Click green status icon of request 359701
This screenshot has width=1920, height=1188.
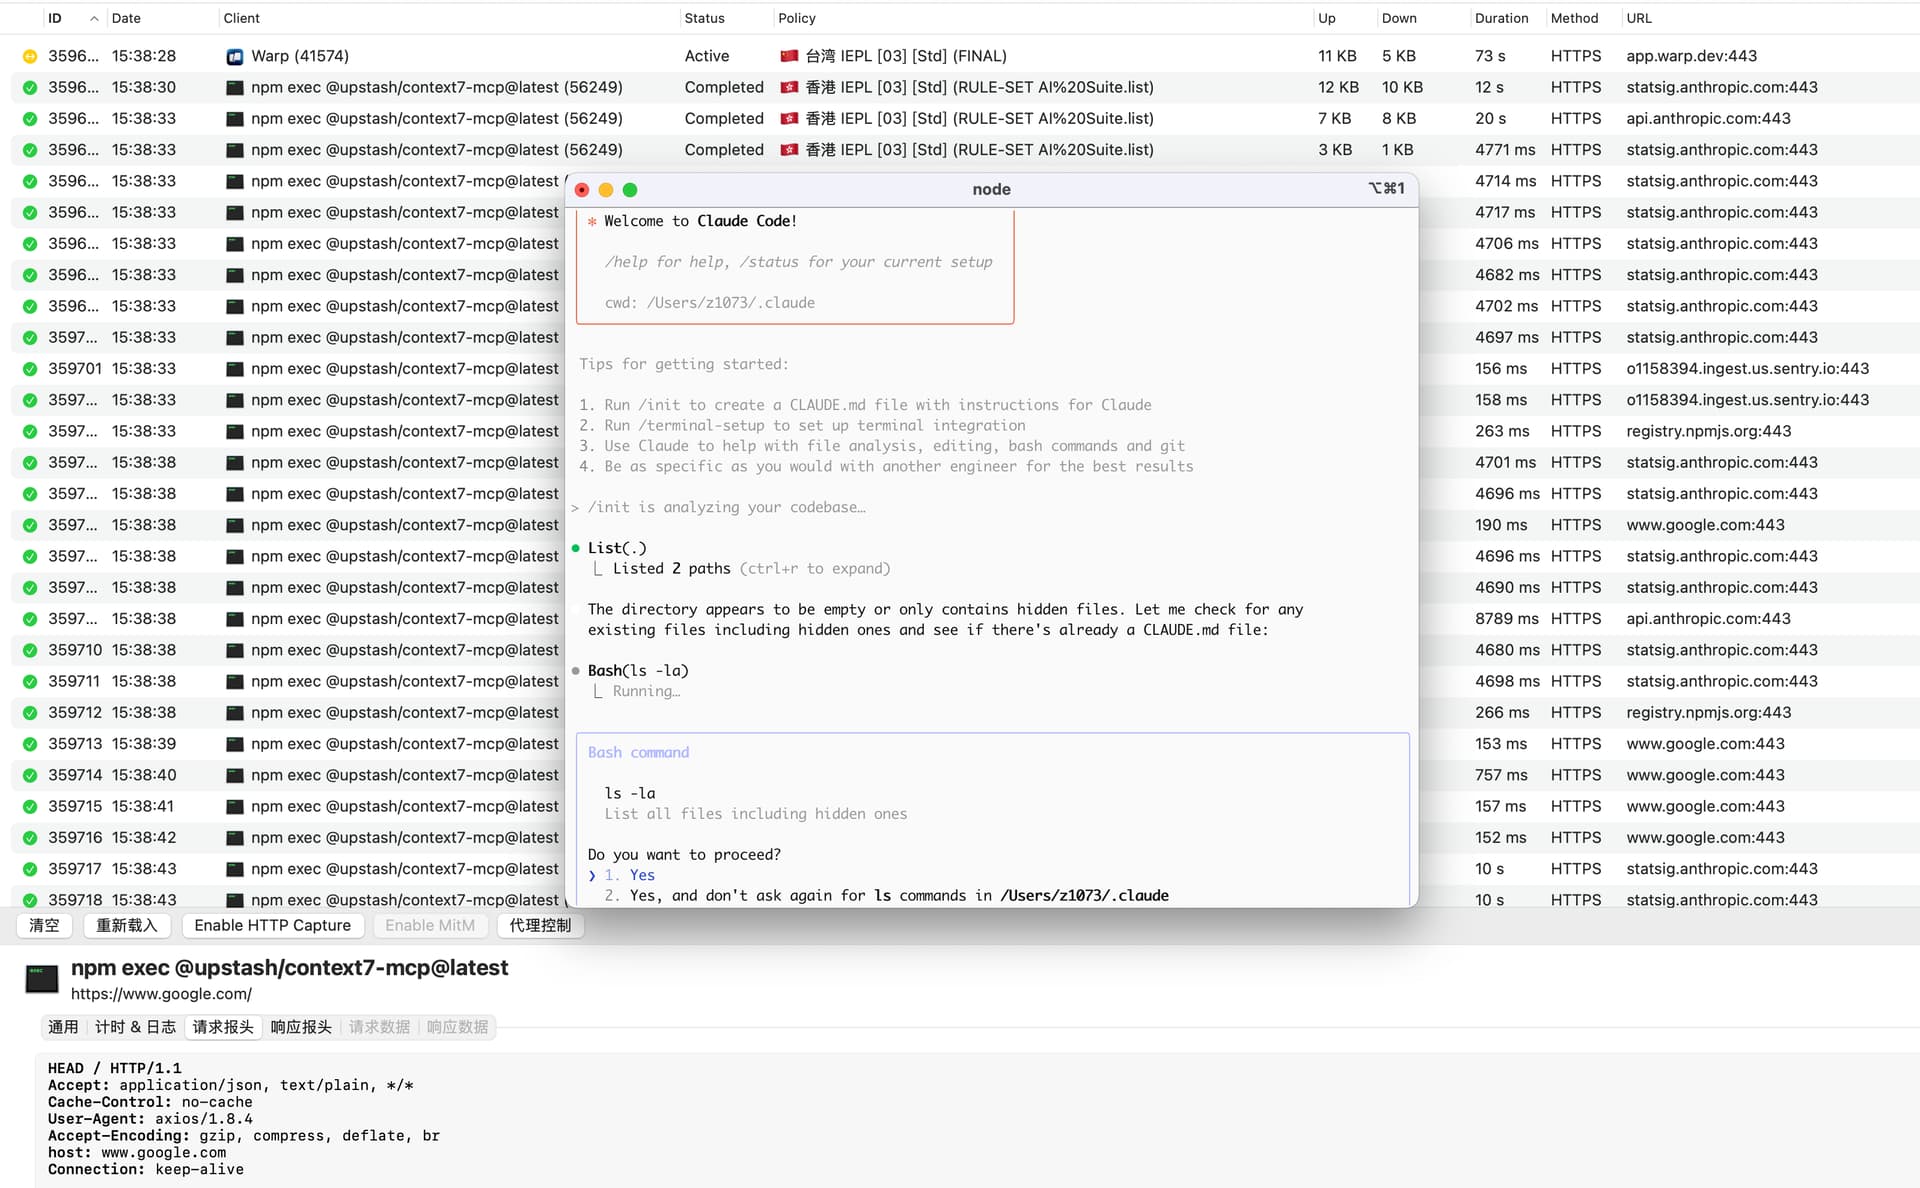coord(30,368)
